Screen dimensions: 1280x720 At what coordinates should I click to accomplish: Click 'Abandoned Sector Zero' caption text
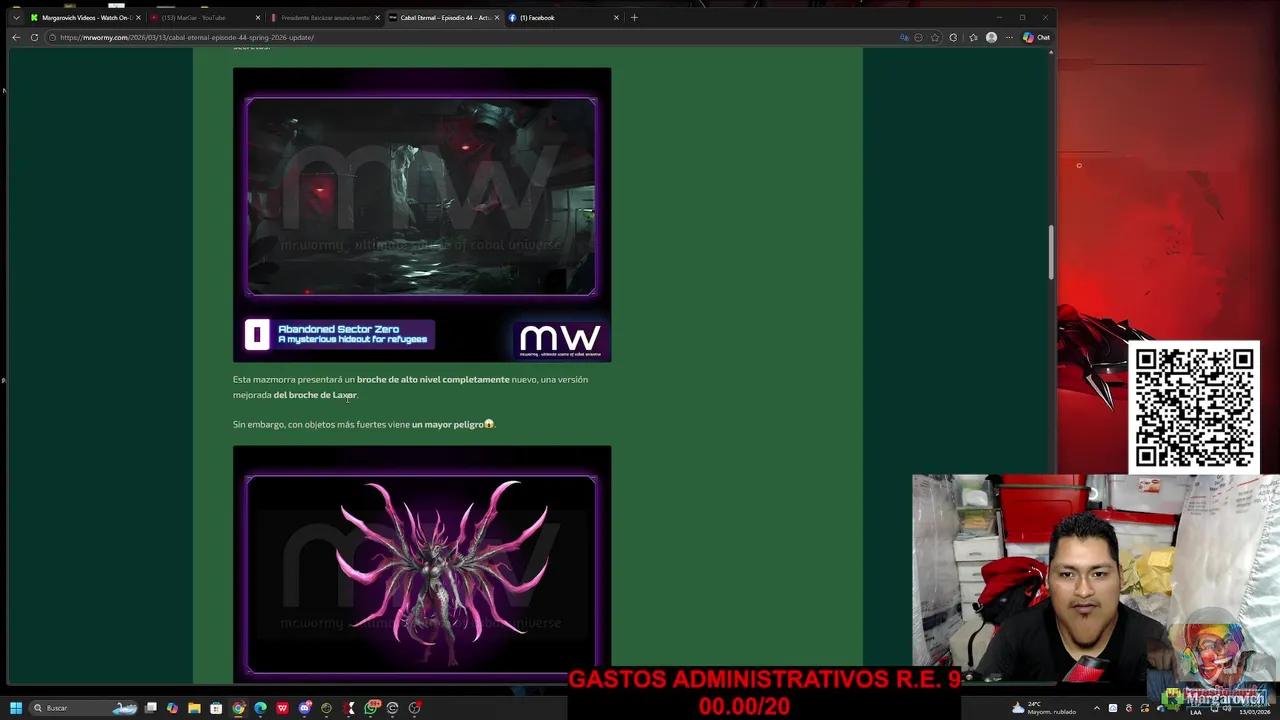(x=338, y=329)
